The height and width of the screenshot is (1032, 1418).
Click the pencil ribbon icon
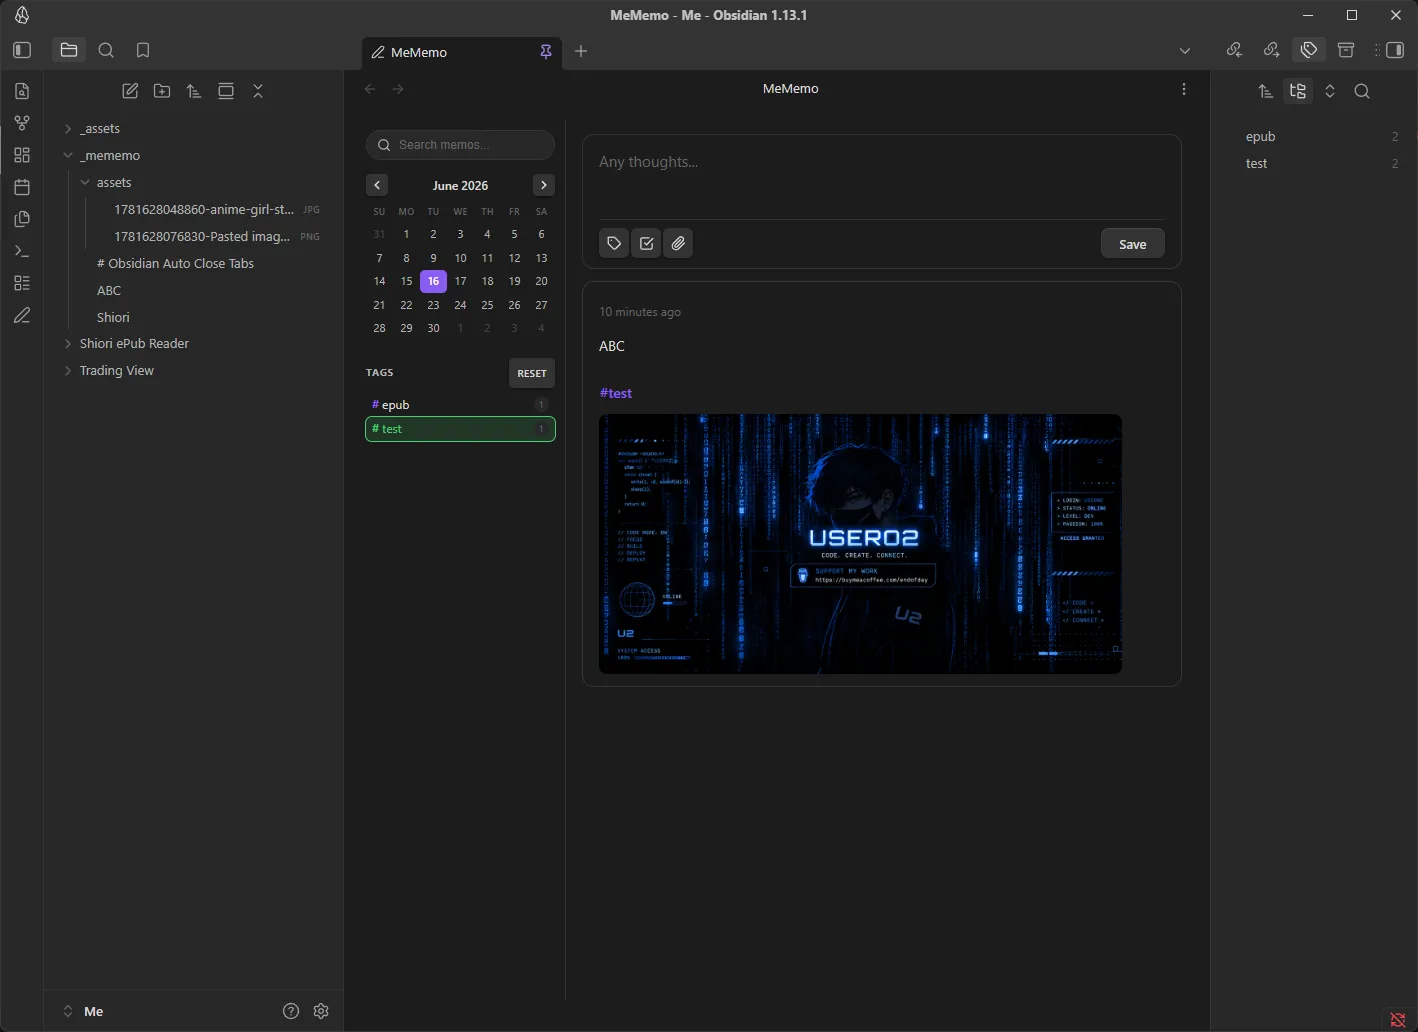22,315
